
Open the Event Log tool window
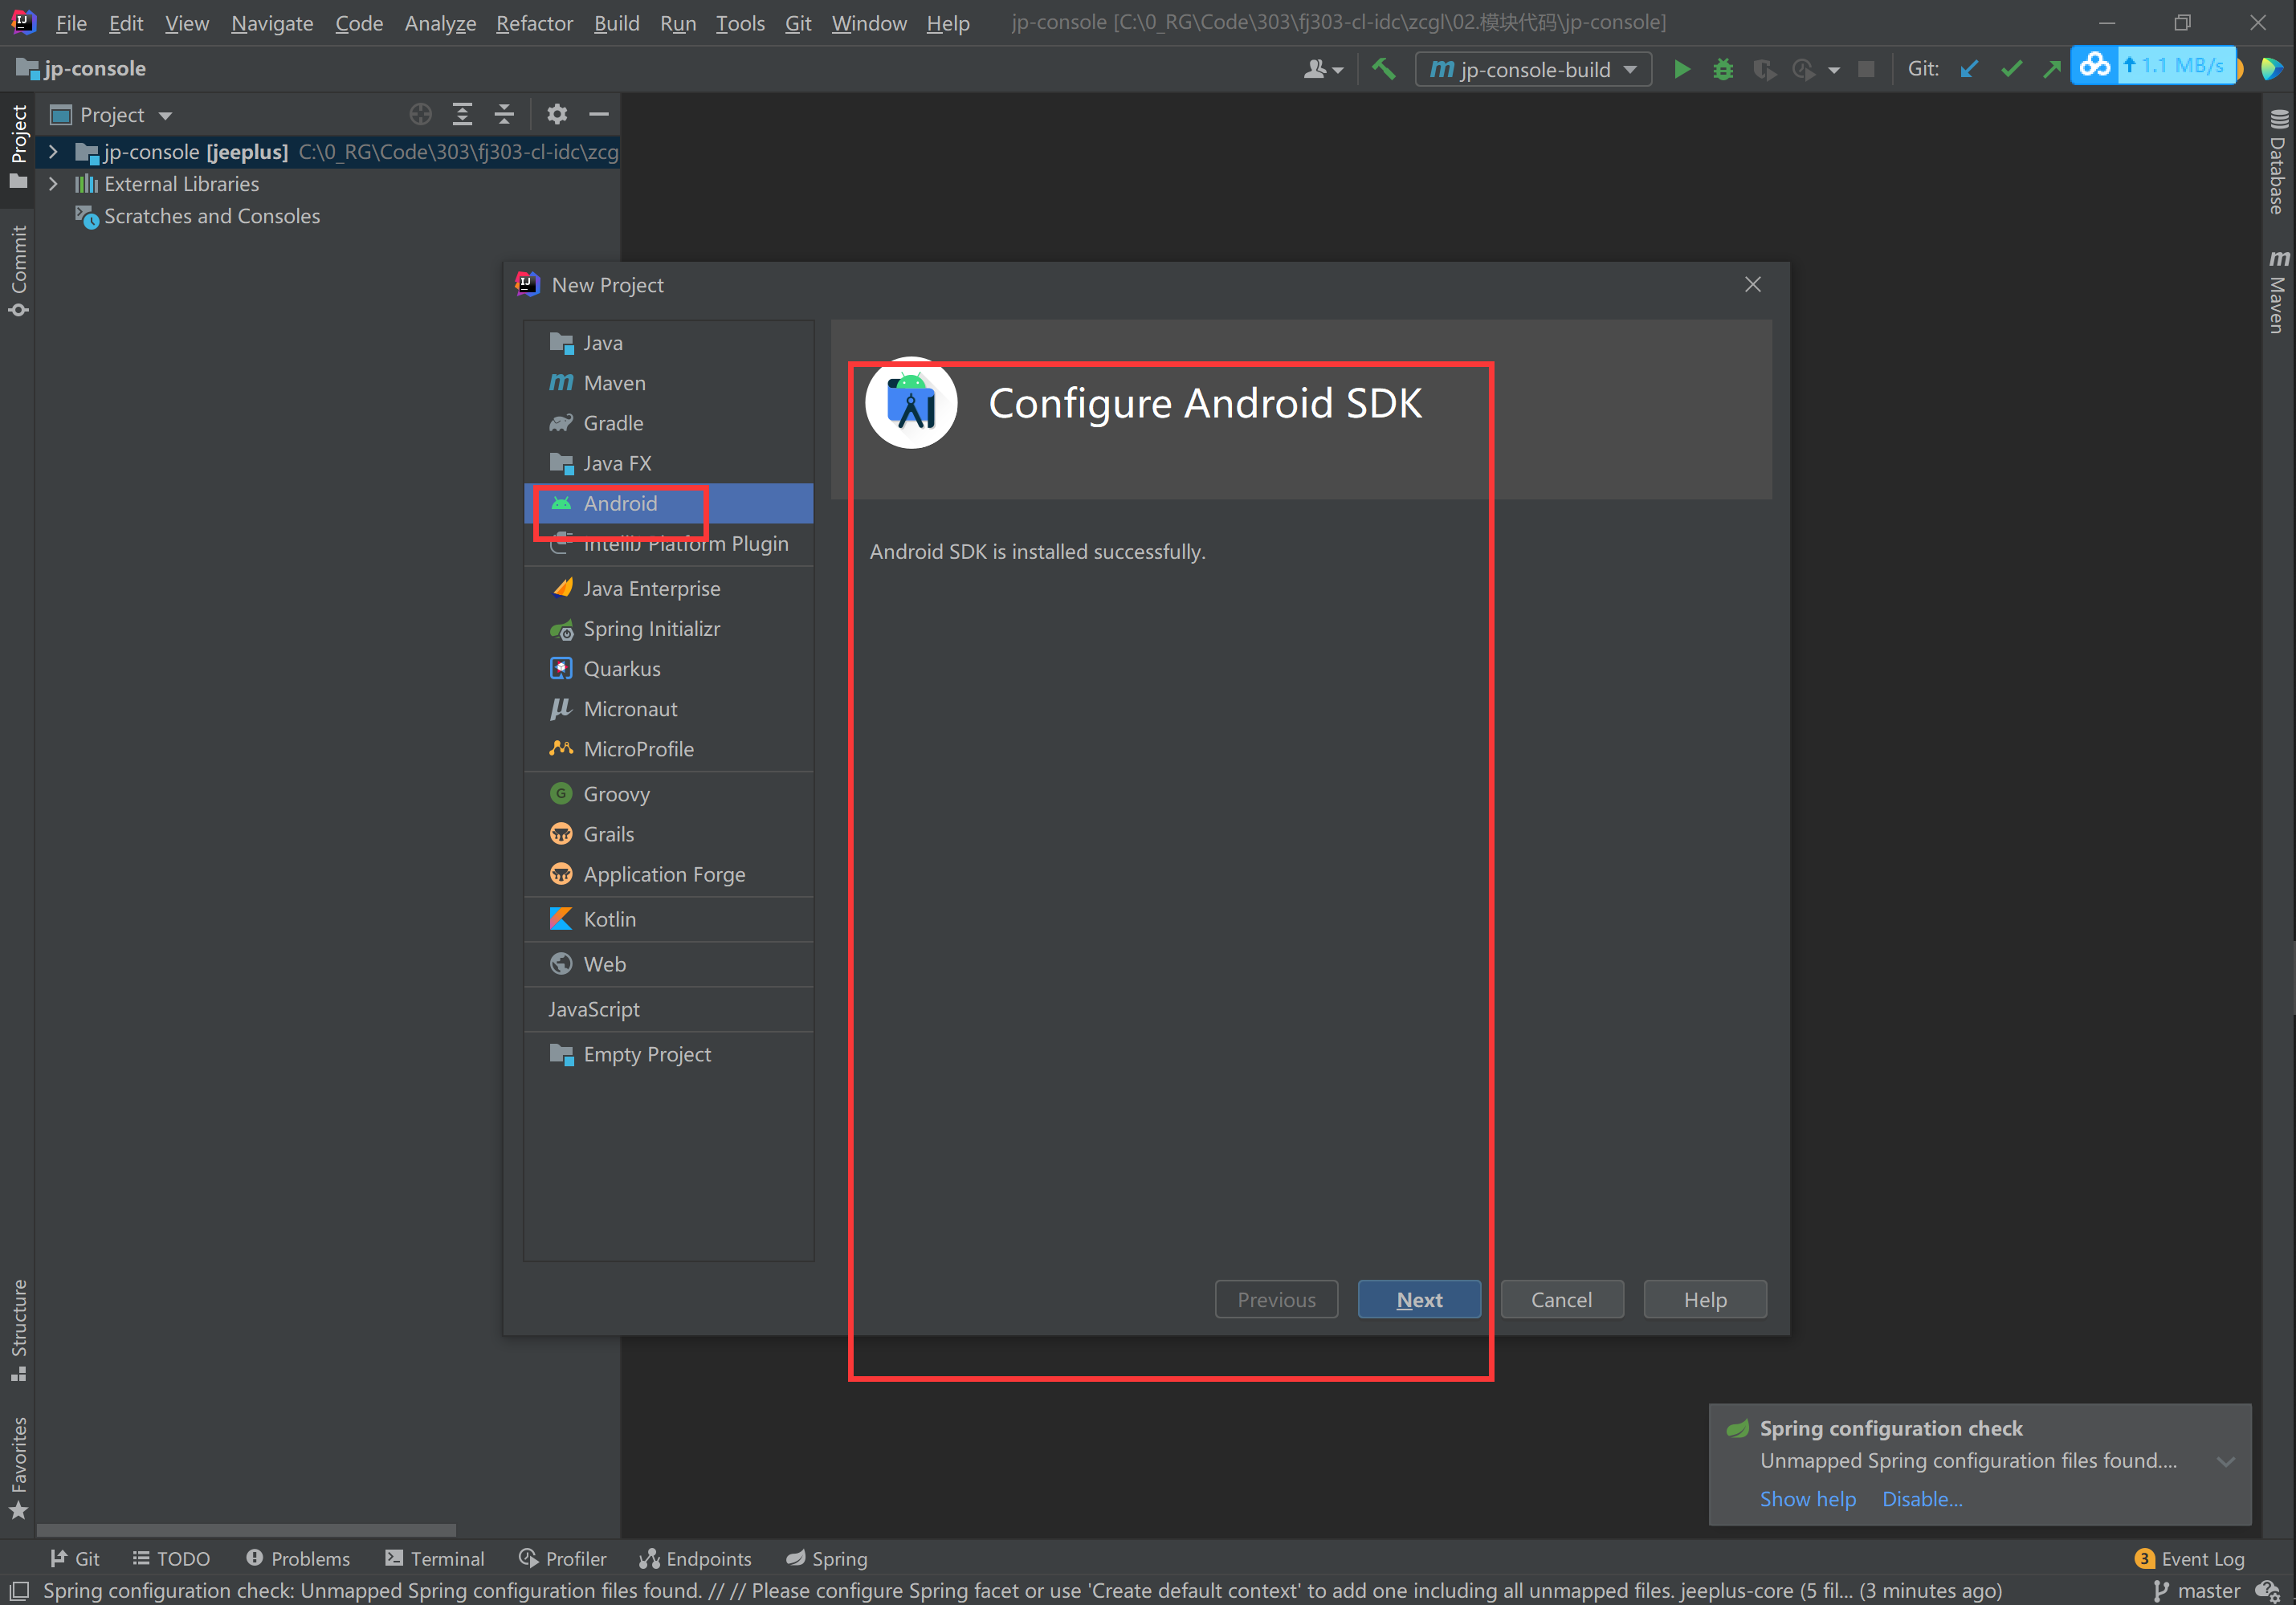(2190, 1558)
